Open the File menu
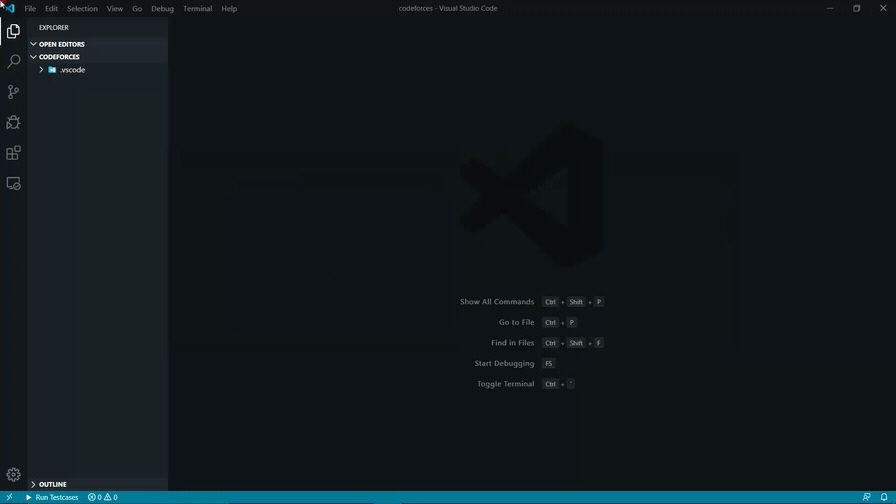 coord(30,9)
